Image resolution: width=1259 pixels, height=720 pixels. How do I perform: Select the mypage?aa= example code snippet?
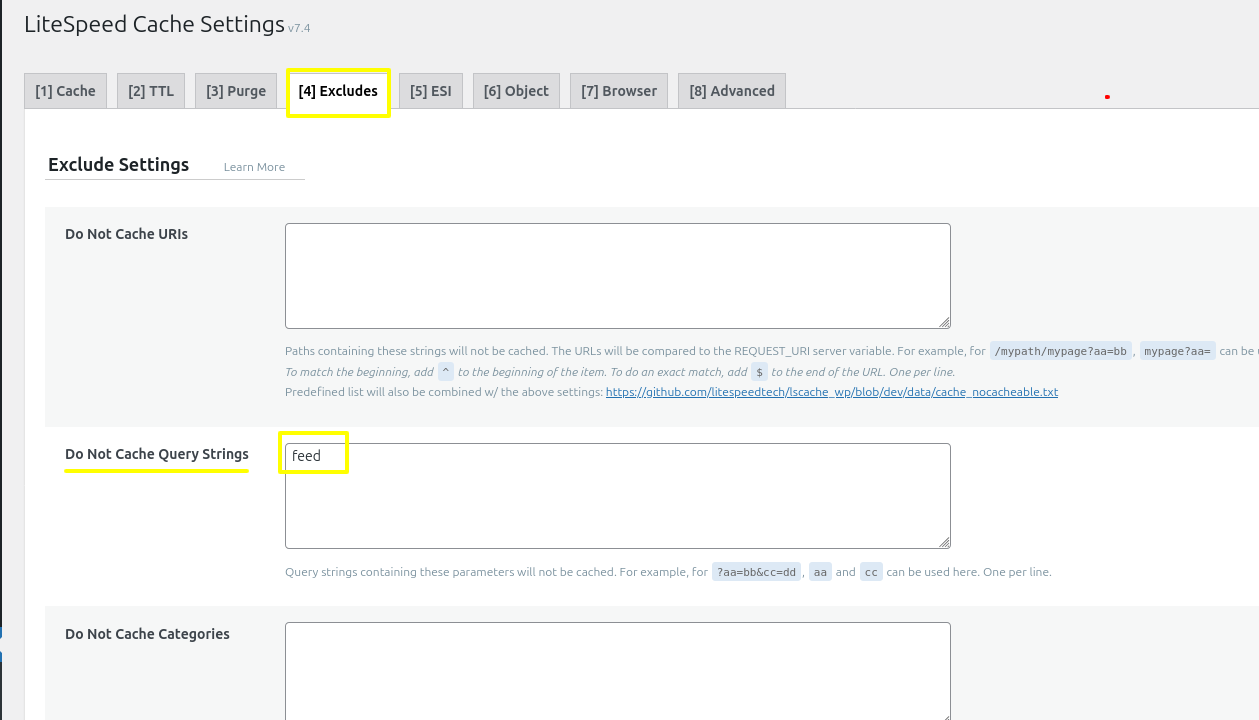[1177, 350]
